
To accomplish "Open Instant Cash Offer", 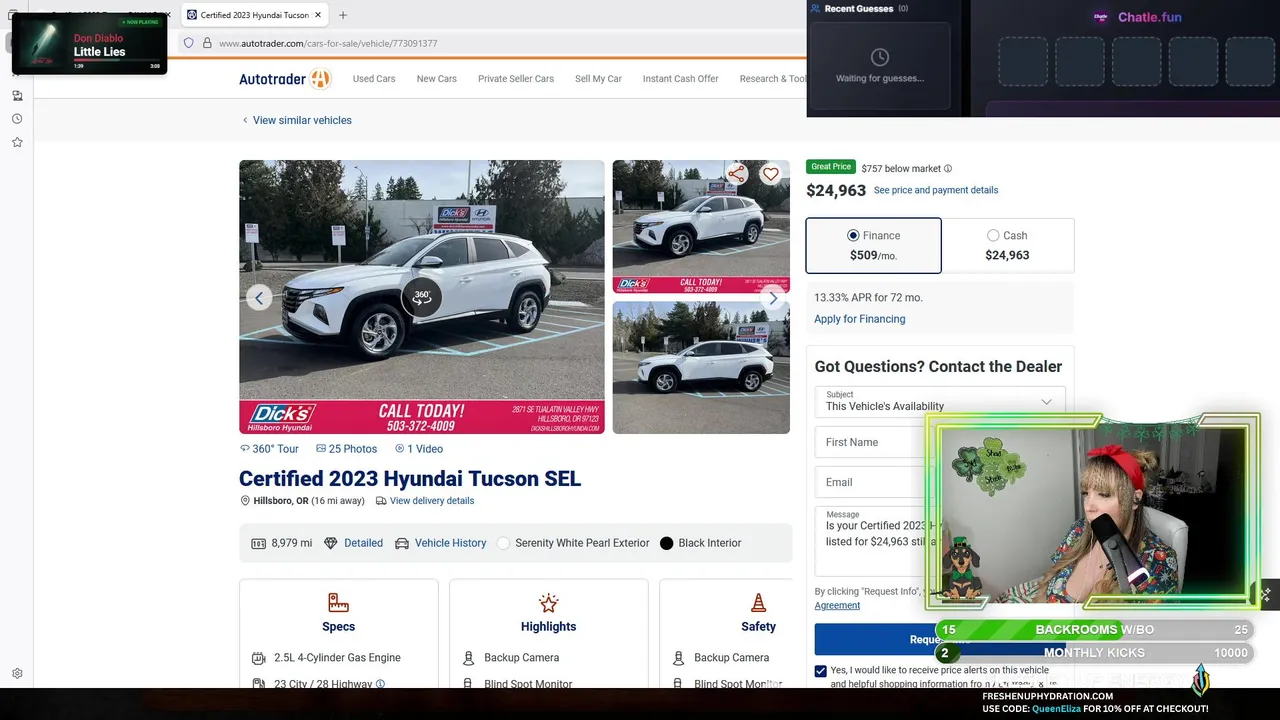I will 681,79.
